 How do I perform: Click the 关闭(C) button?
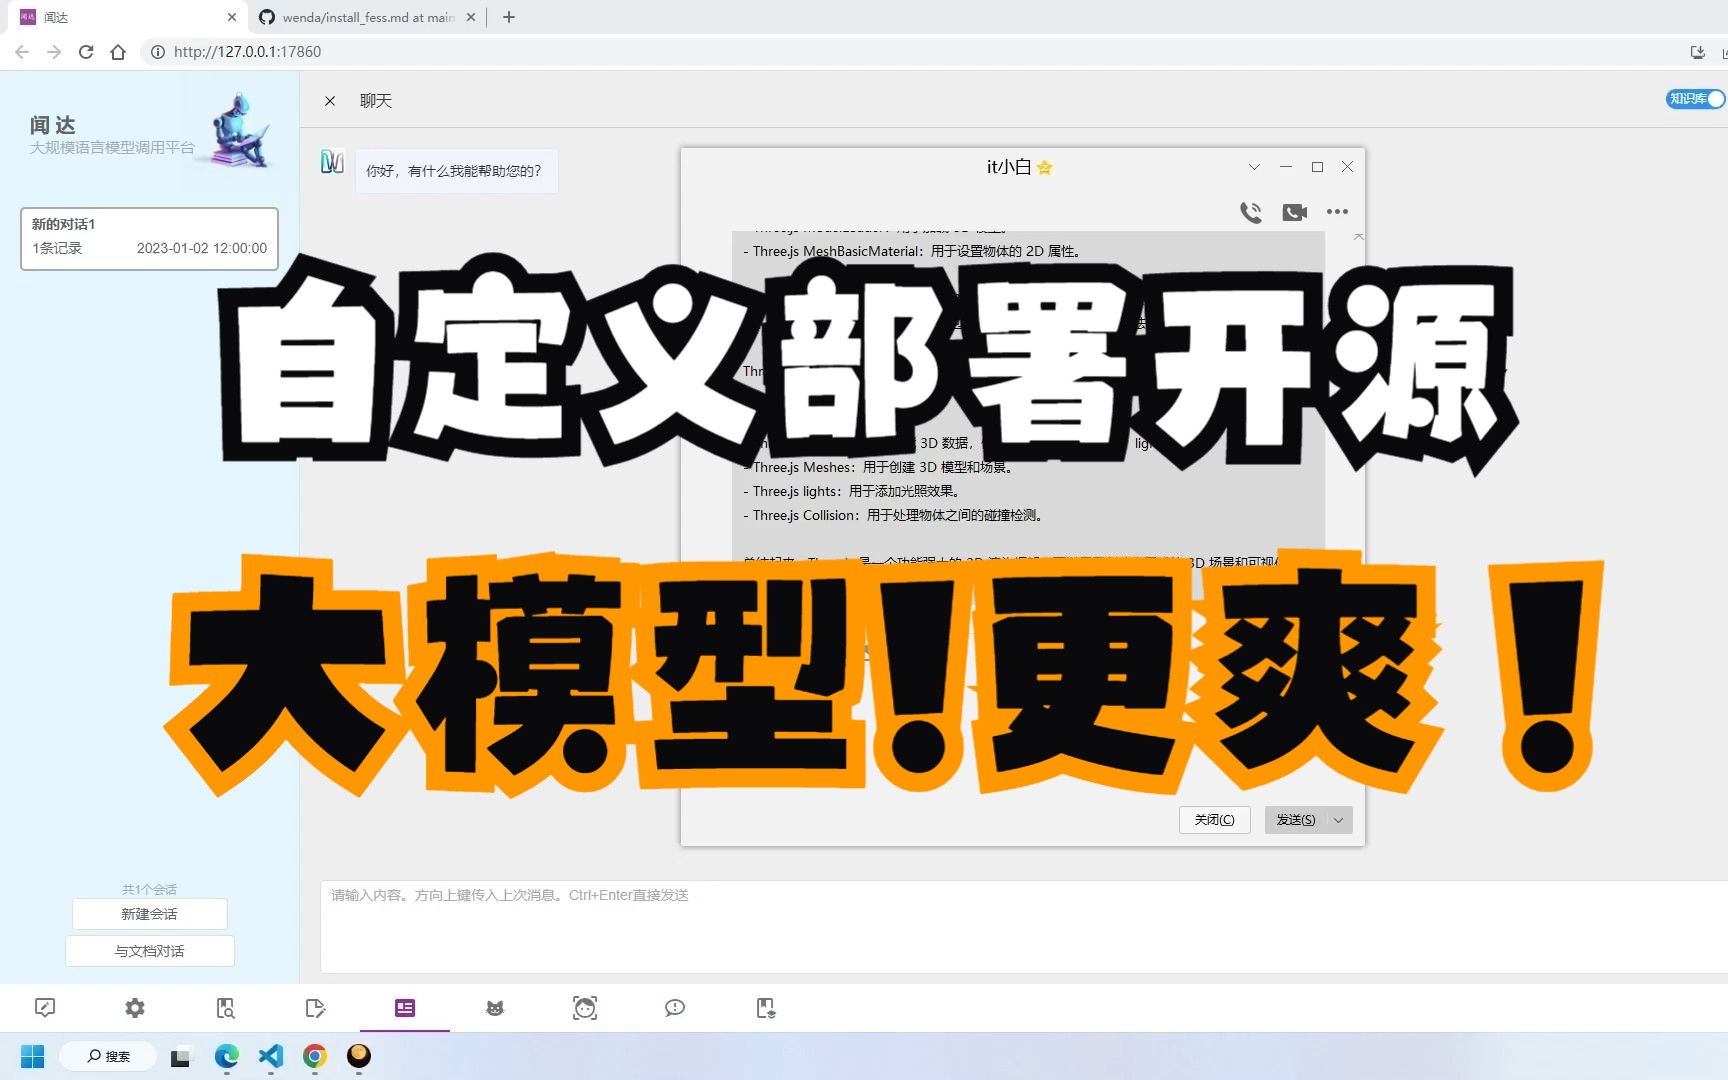pyautogui.click(x=1214, y=820)
